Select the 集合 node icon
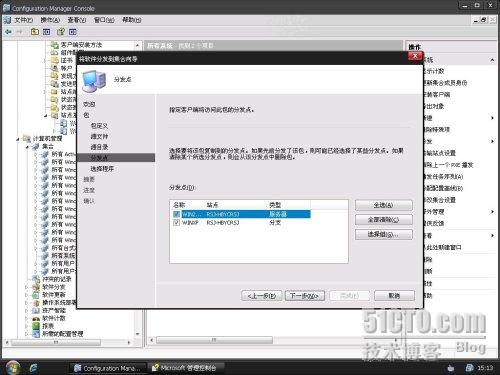Screen dimensions: 500x375 (x=36, y=146)
